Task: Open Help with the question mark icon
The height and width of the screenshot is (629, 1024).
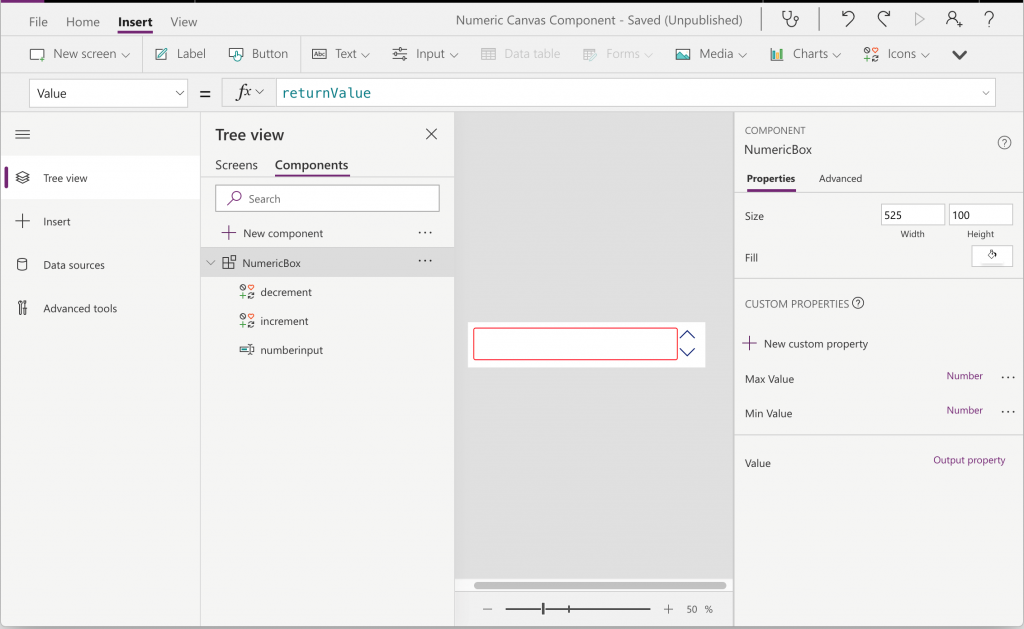Action: [x=990, y=18]
